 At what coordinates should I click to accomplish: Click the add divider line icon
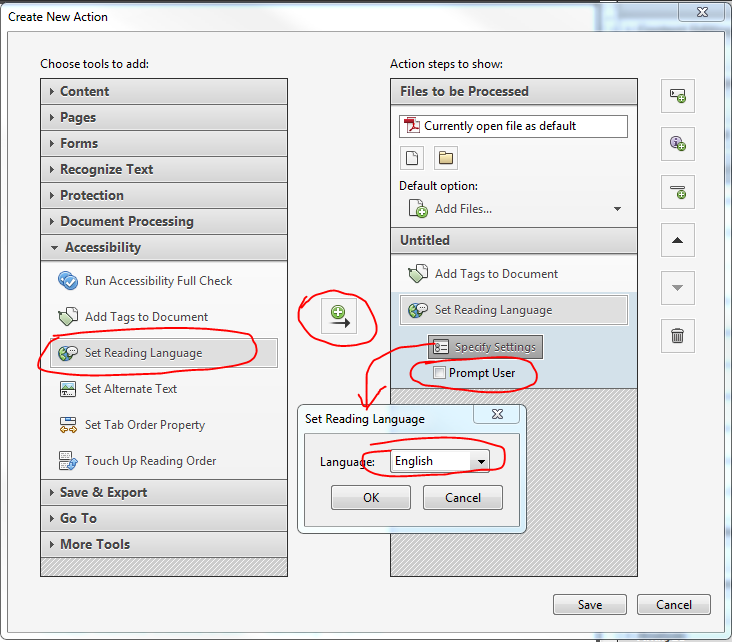click(x=677, y=192)
